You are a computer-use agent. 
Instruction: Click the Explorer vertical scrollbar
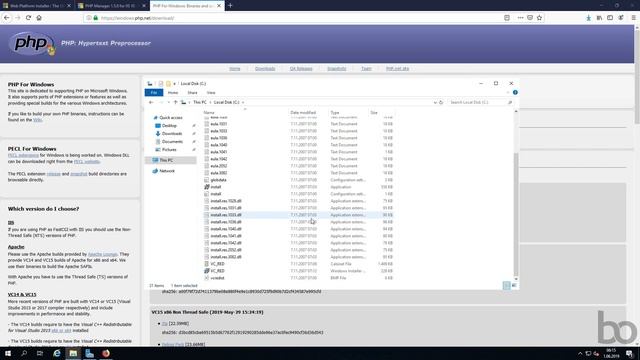click(x=516, y=214)
